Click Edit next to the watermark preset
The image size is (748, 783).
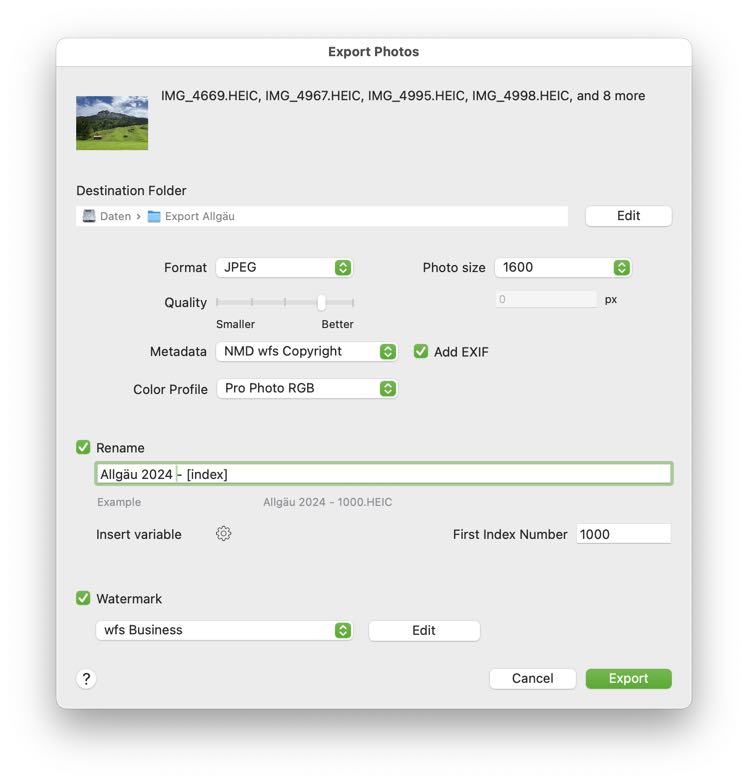coord(424,630)
